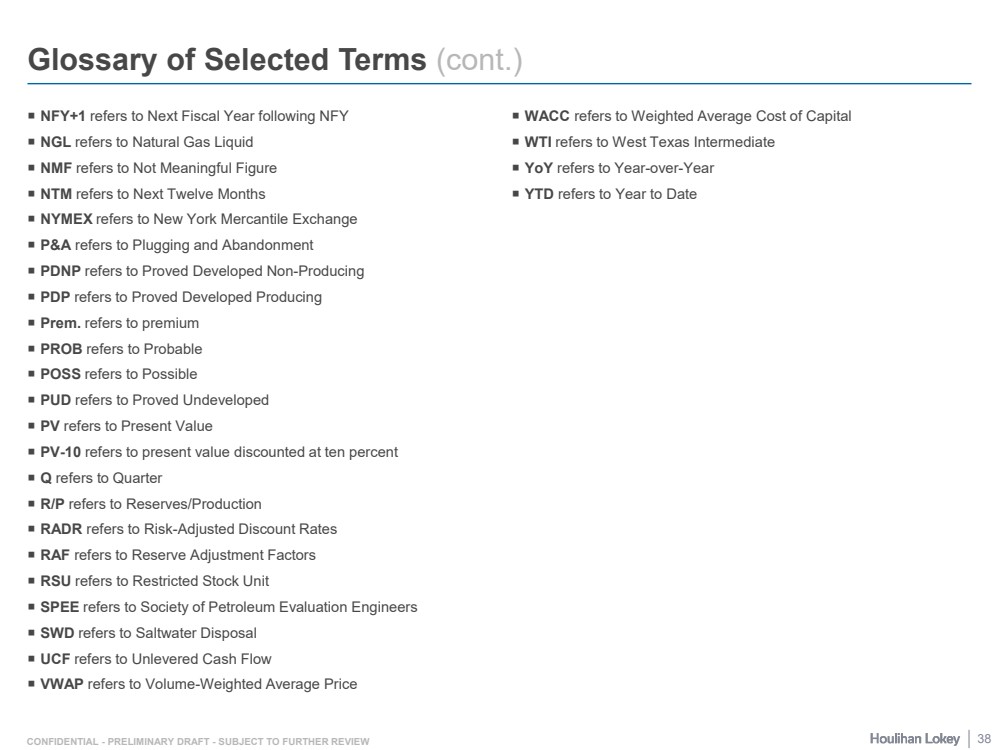Select the PV-10 definition text
The image size is (999, 750).
click(218, 452)
